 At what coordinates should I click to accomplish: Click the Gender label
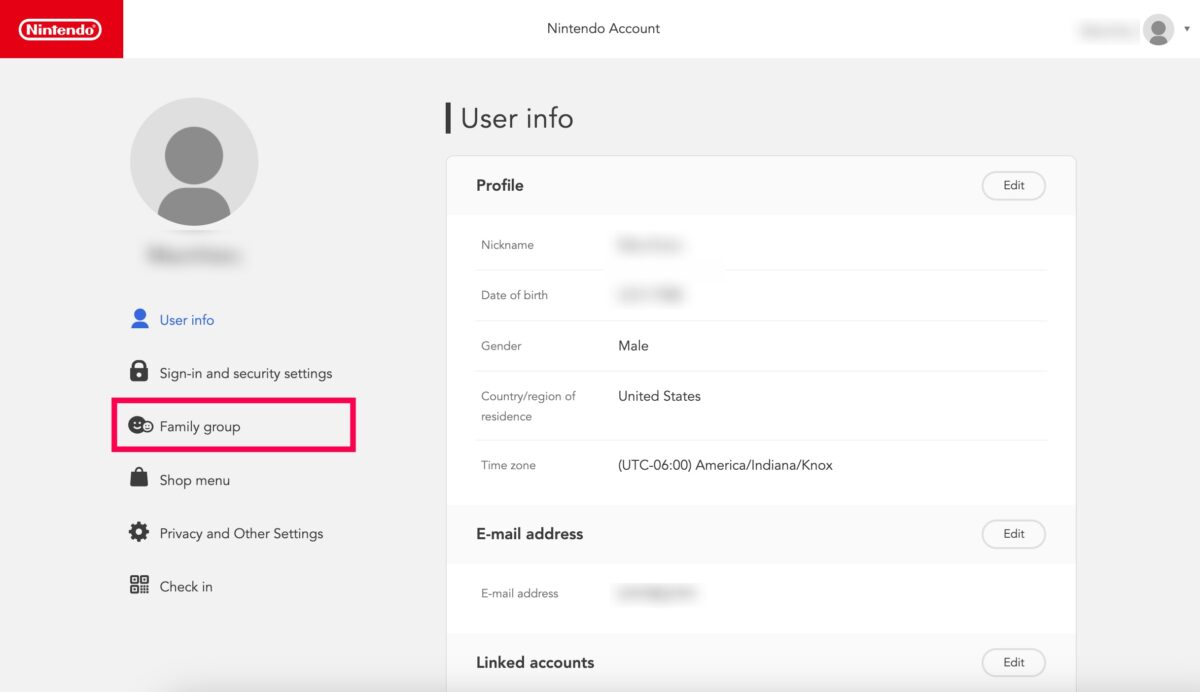coord(501,345)
